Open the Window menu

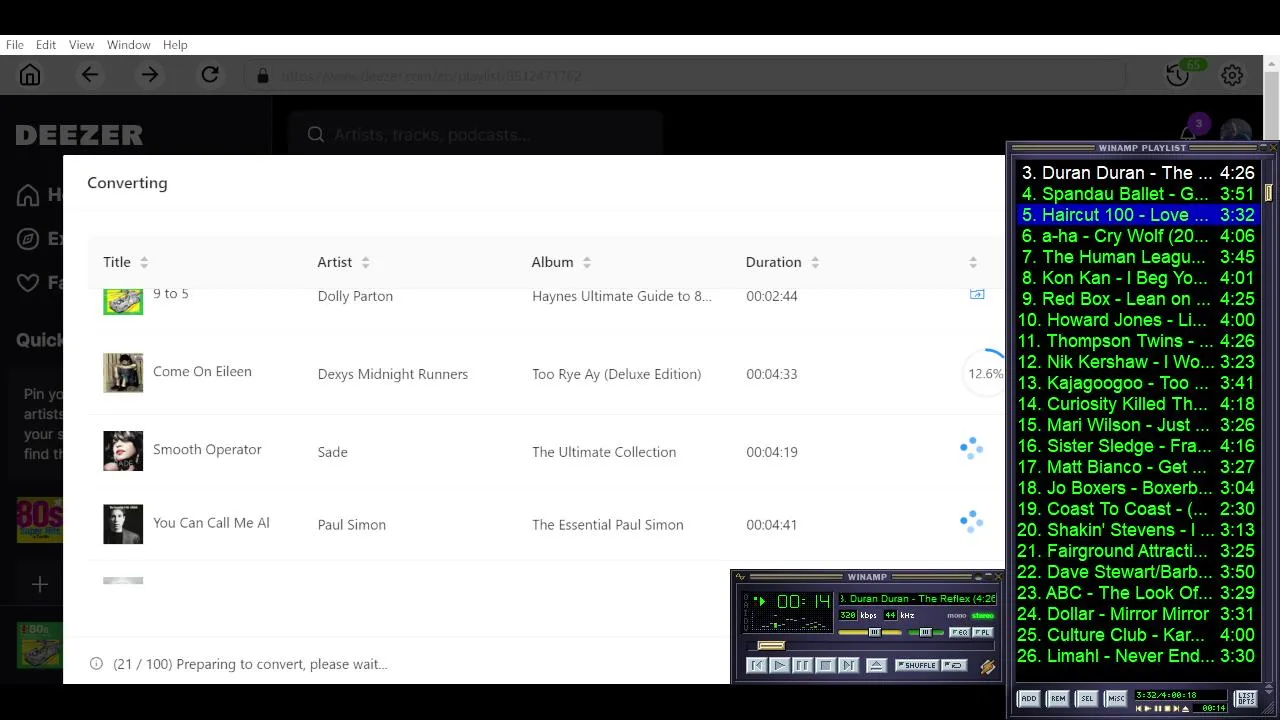click(129, 45)
